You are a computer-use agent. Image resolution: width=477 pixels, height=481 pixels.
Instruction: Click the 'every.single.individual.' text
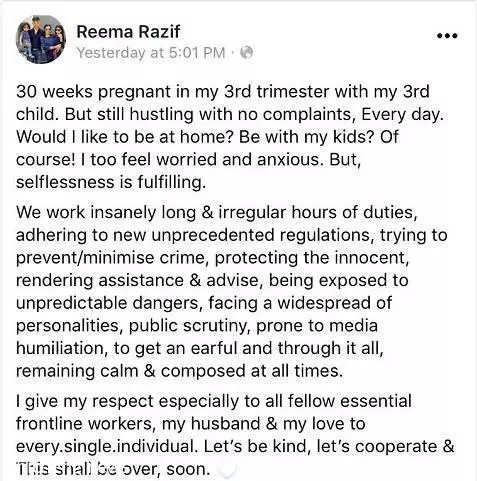(x=107, y=446)
